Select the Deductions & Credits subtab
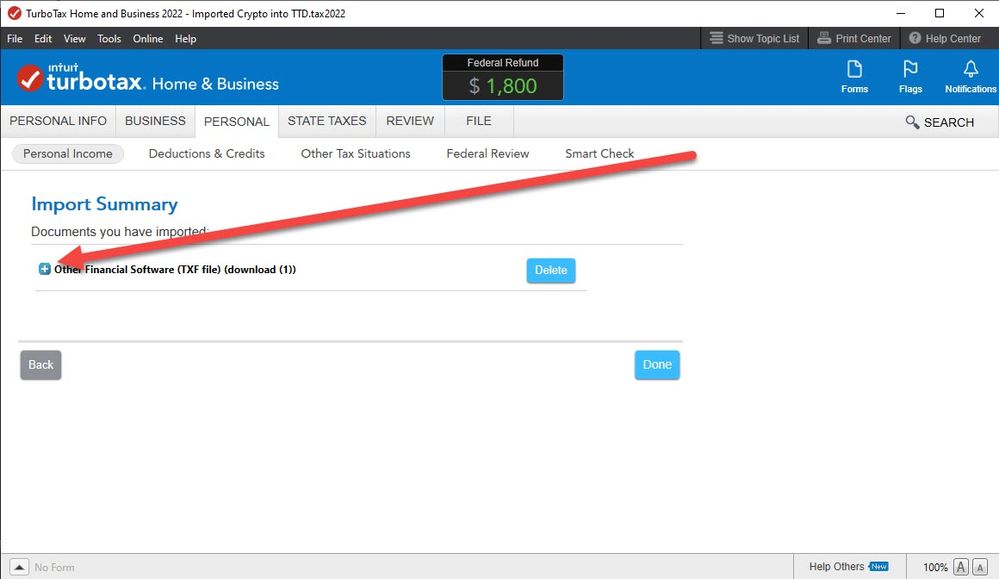Viewport: 999px width, 579px height. click(206, 154)
